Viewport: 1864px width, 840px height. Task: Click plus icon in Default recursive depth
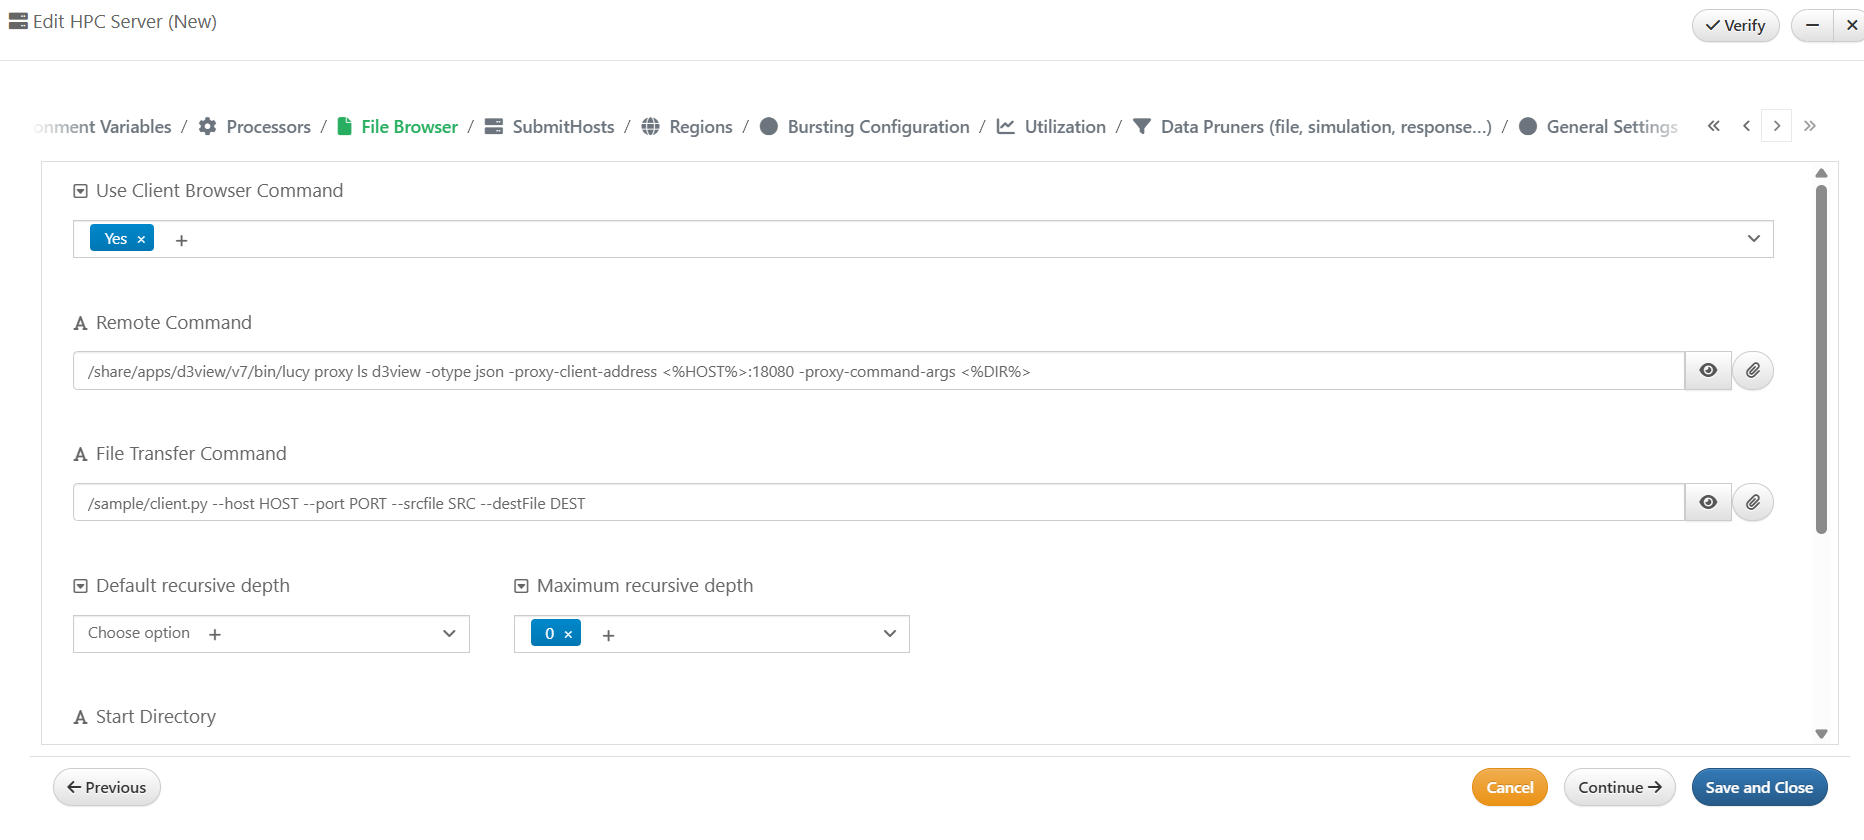[x=215, y=635]
